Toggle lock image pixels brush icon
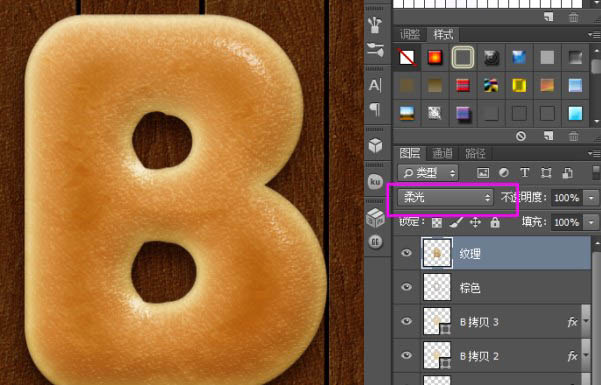 456,222
